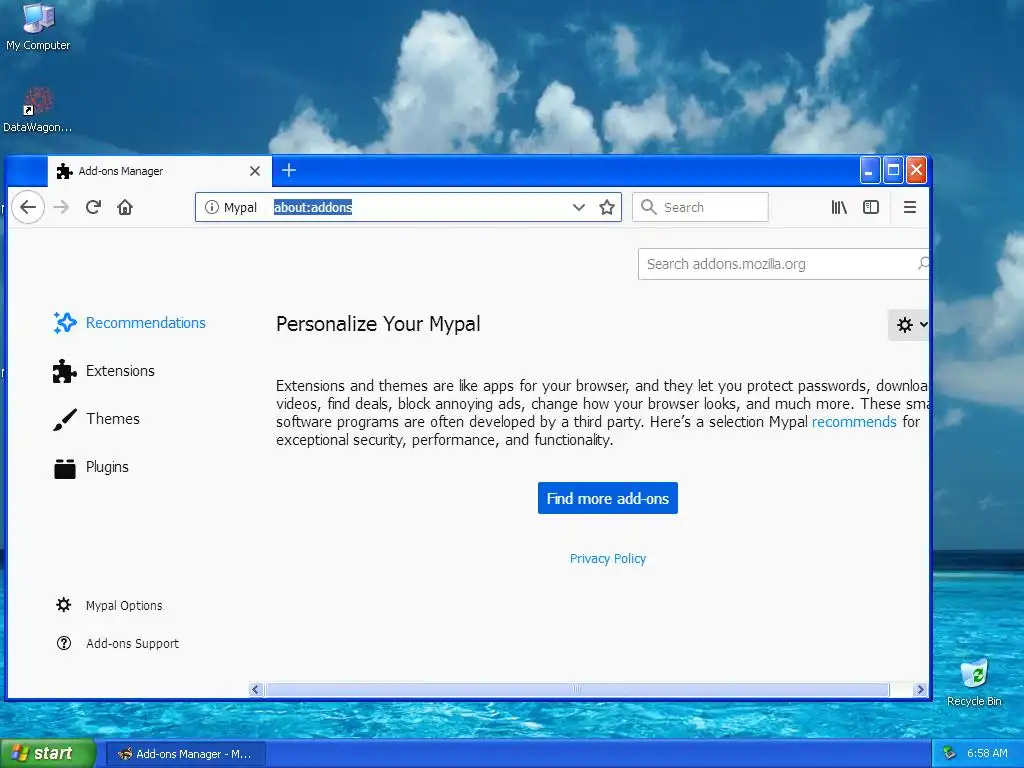1024x768 pixels.
Task: Click the Themes paintbrush icon
Action: [x=64, y=419]
